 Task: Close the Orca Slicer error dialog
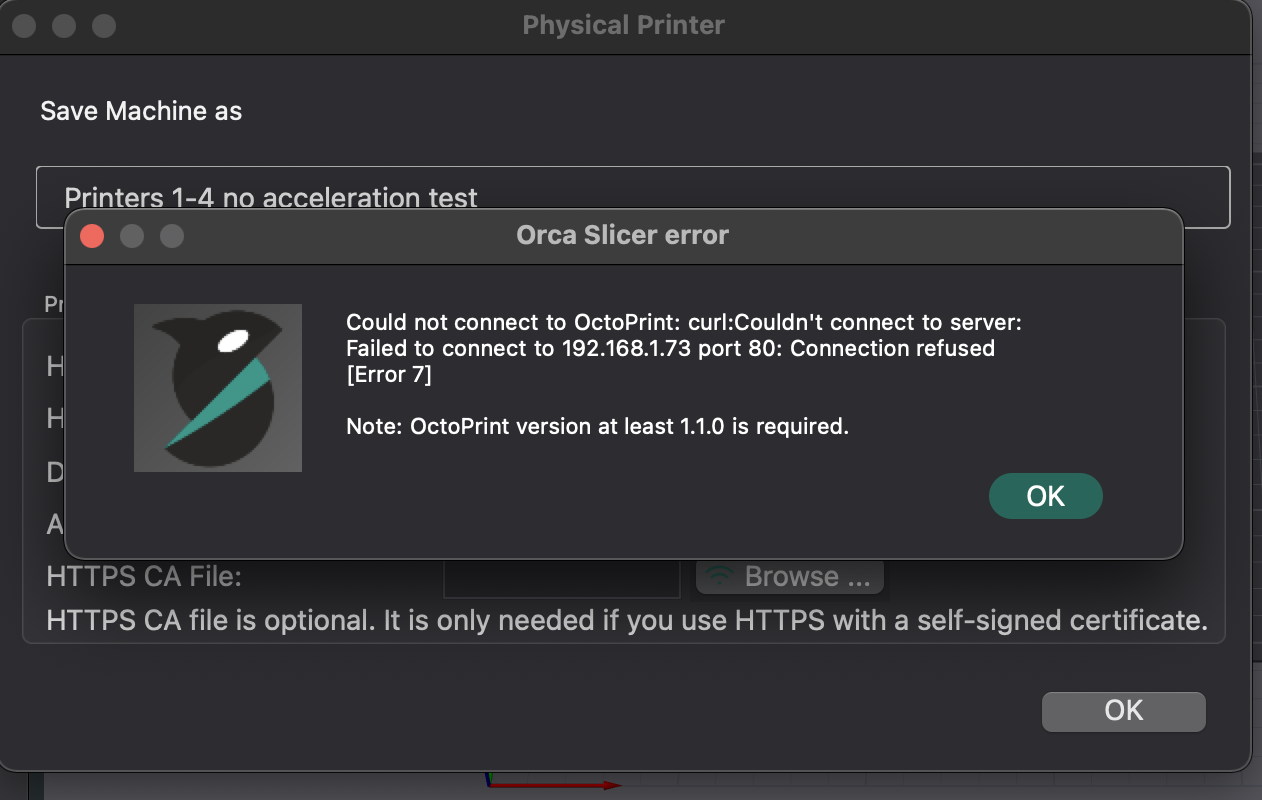pos(92,236)
